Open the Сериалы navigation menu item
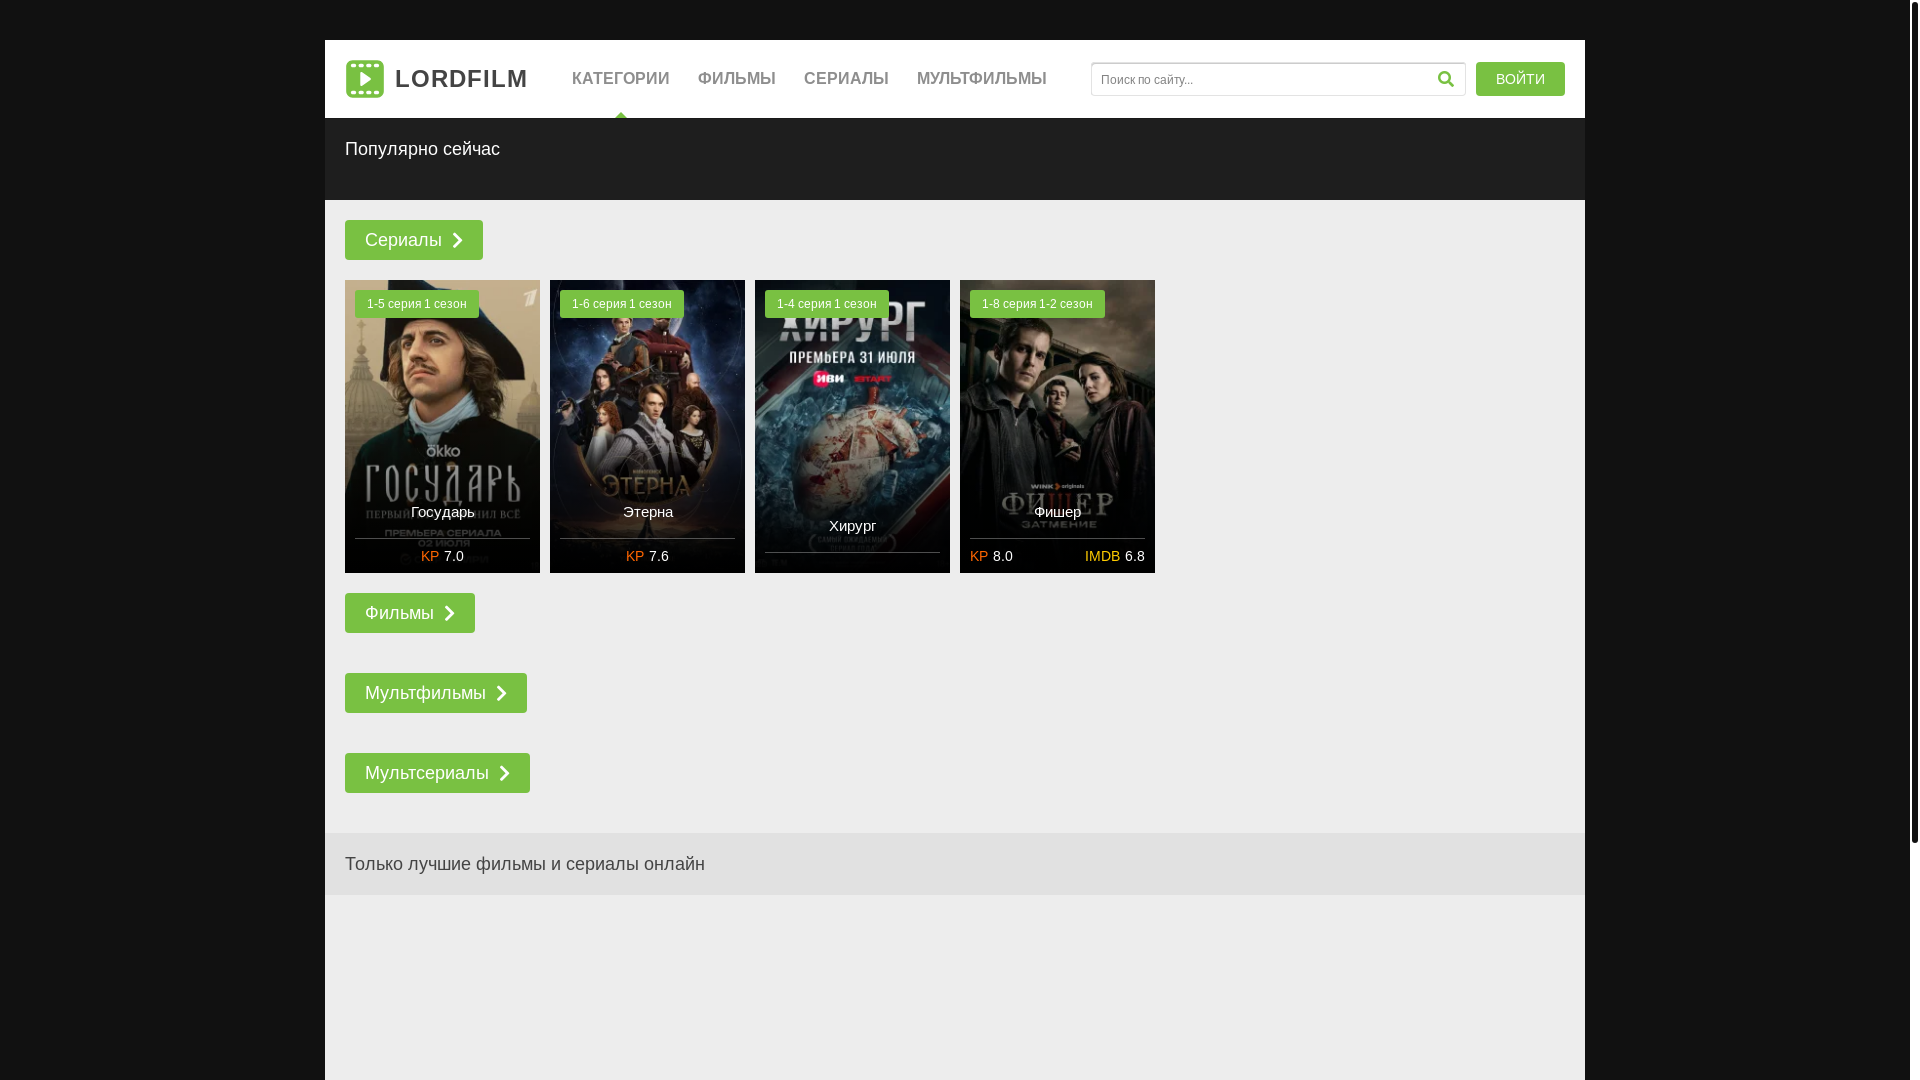The image size is (1920, 1080). [846, 79]
